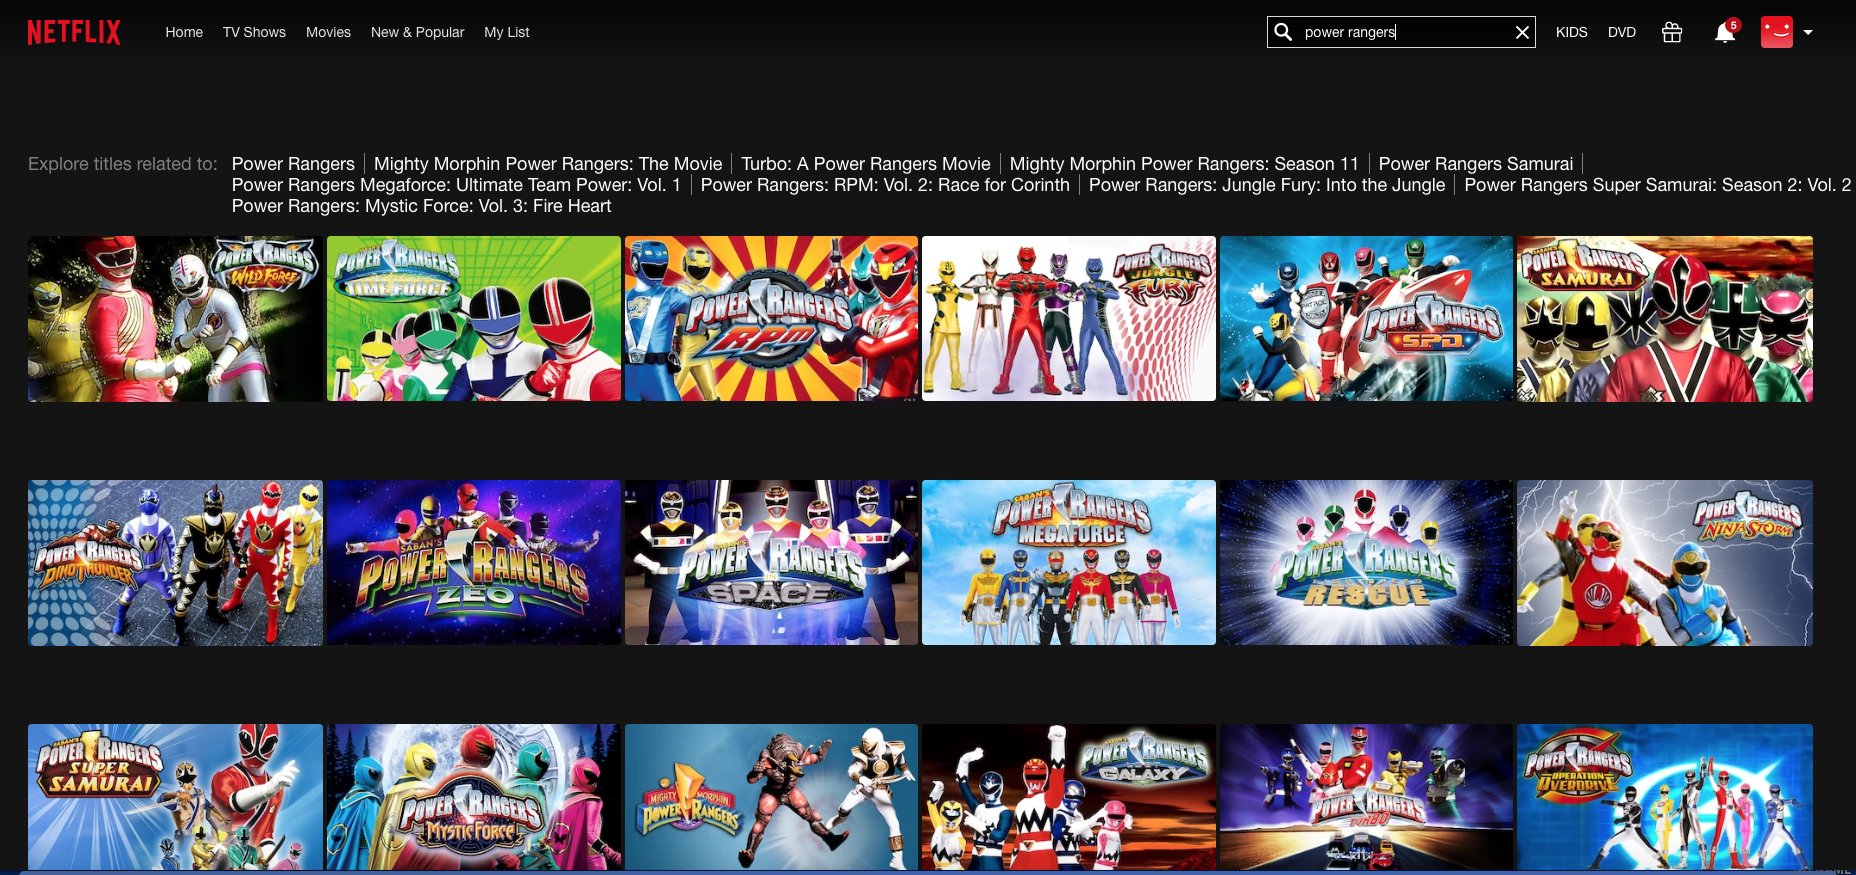The width and height of the screenshot is (1856, 875).
Task: Explore 'Power Rangers: Jungle Fury: Into the Jungle'
Action: (x=1267, y=185)
